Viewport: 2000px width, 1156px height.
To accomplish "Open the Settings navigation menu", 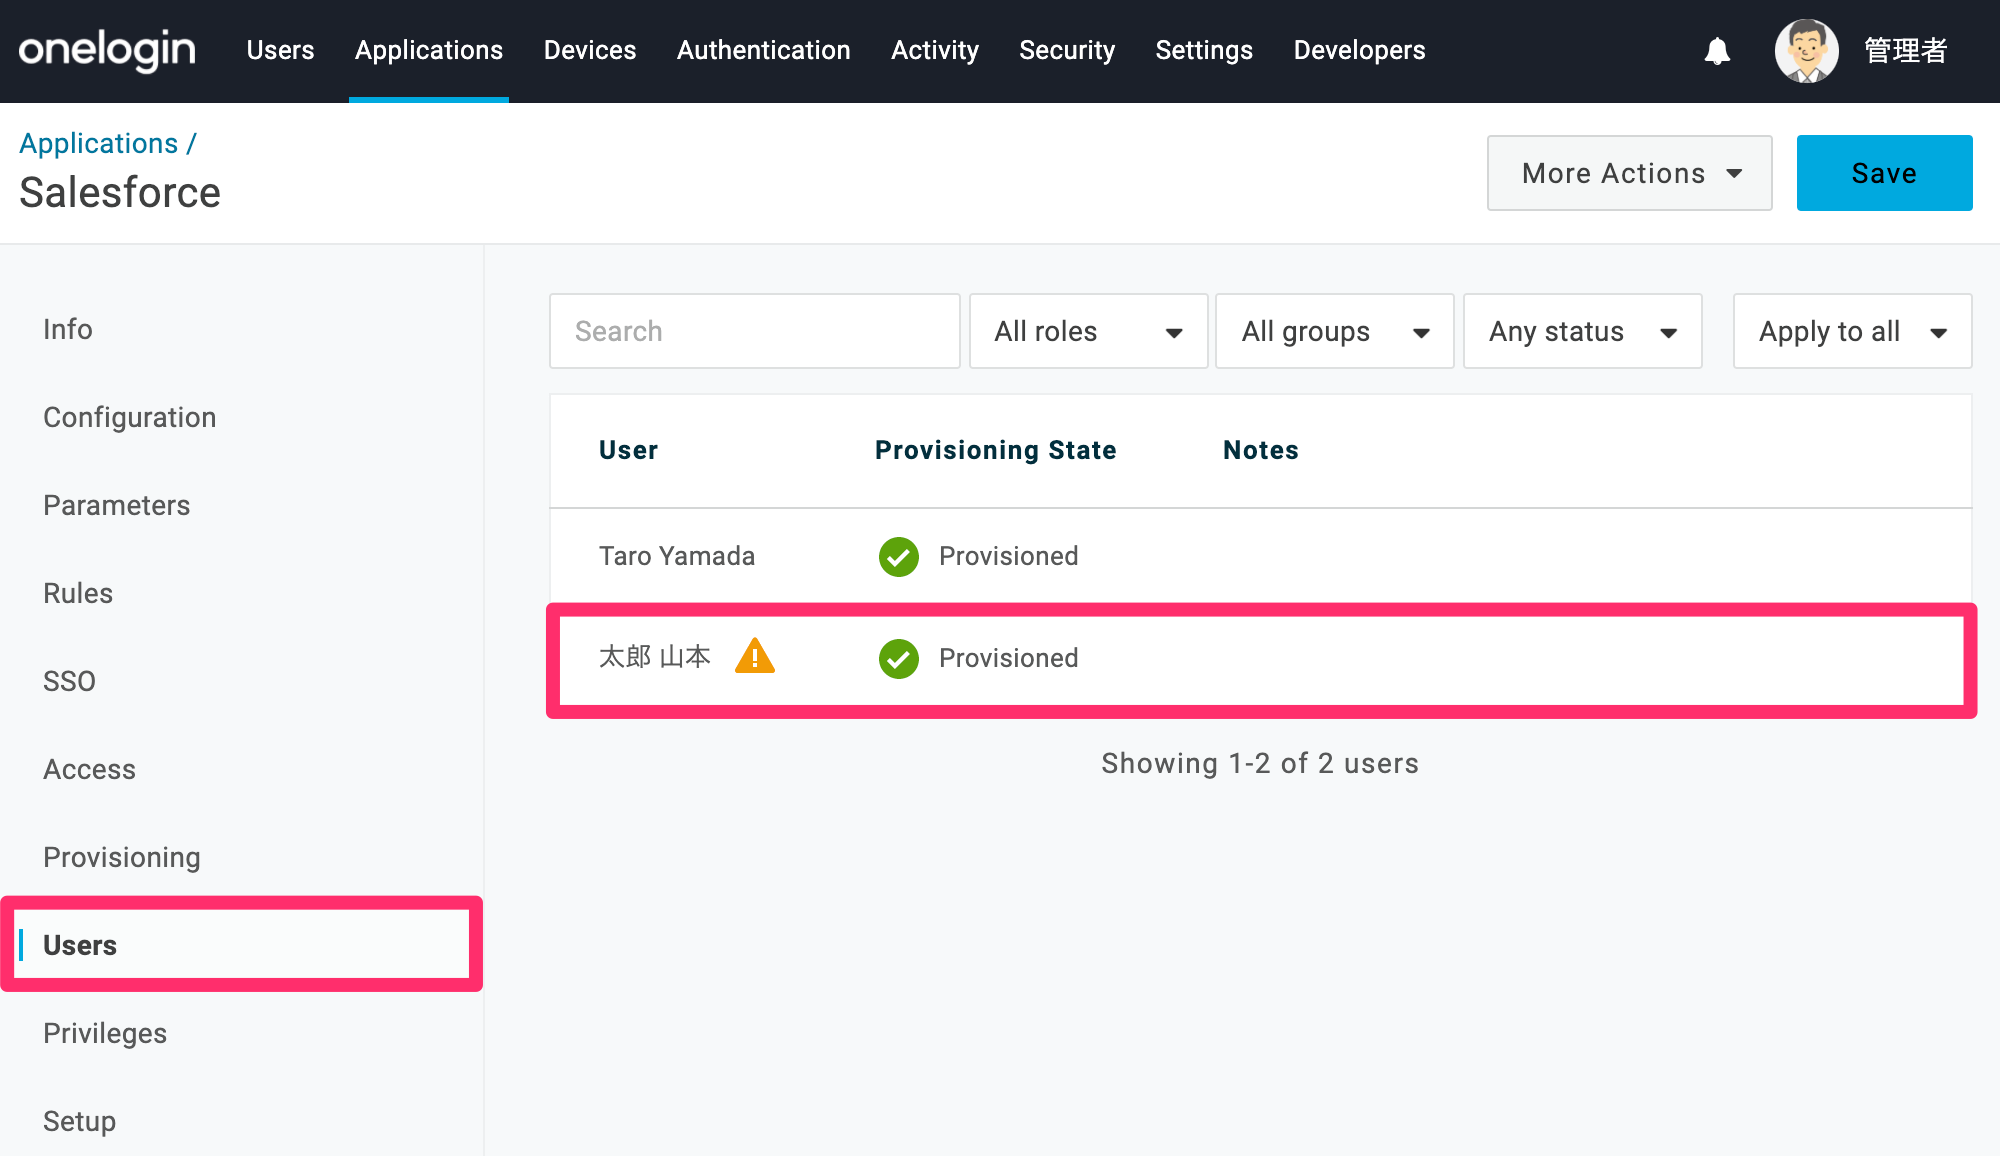I will coord(1204,50).
